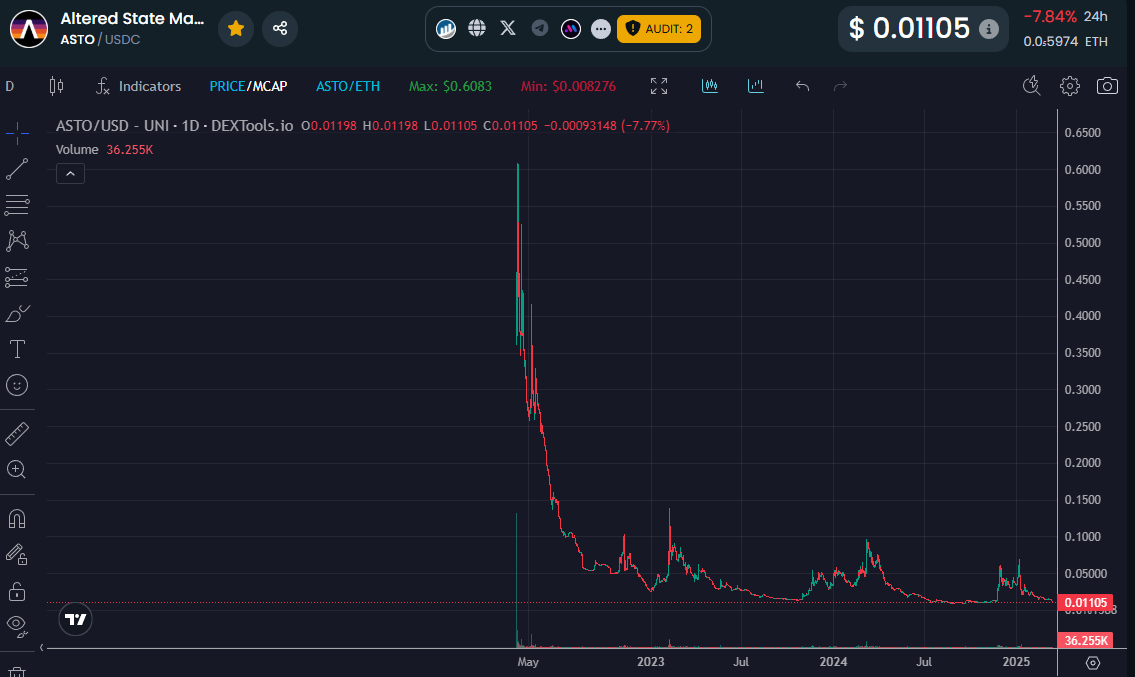Select the brush drawing tool
The width and height of the screenshot is (1135, 677).
click(x=17, y=314)
